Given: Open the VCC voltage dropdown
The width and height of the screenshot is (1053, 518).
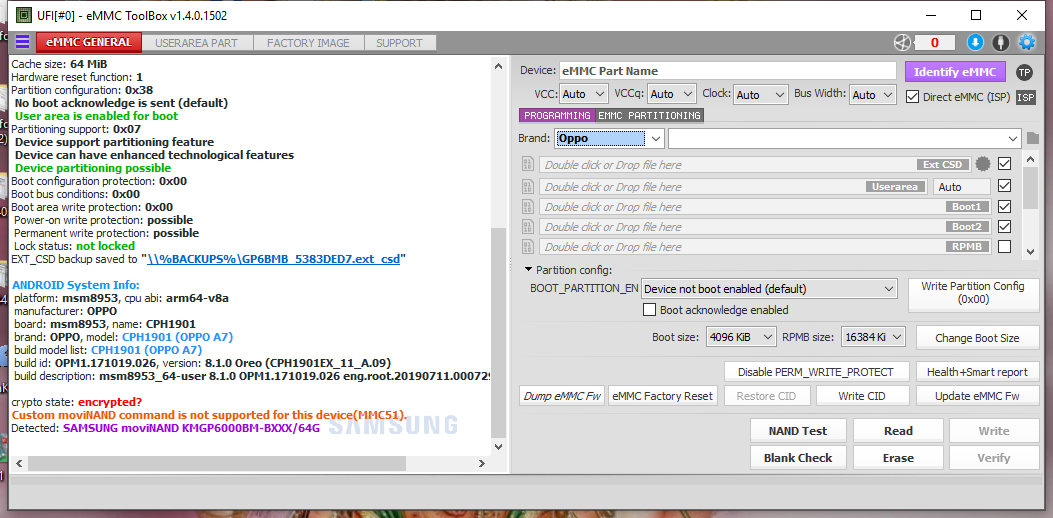Looking at the screenshot, I should click(x=583, y=94).
